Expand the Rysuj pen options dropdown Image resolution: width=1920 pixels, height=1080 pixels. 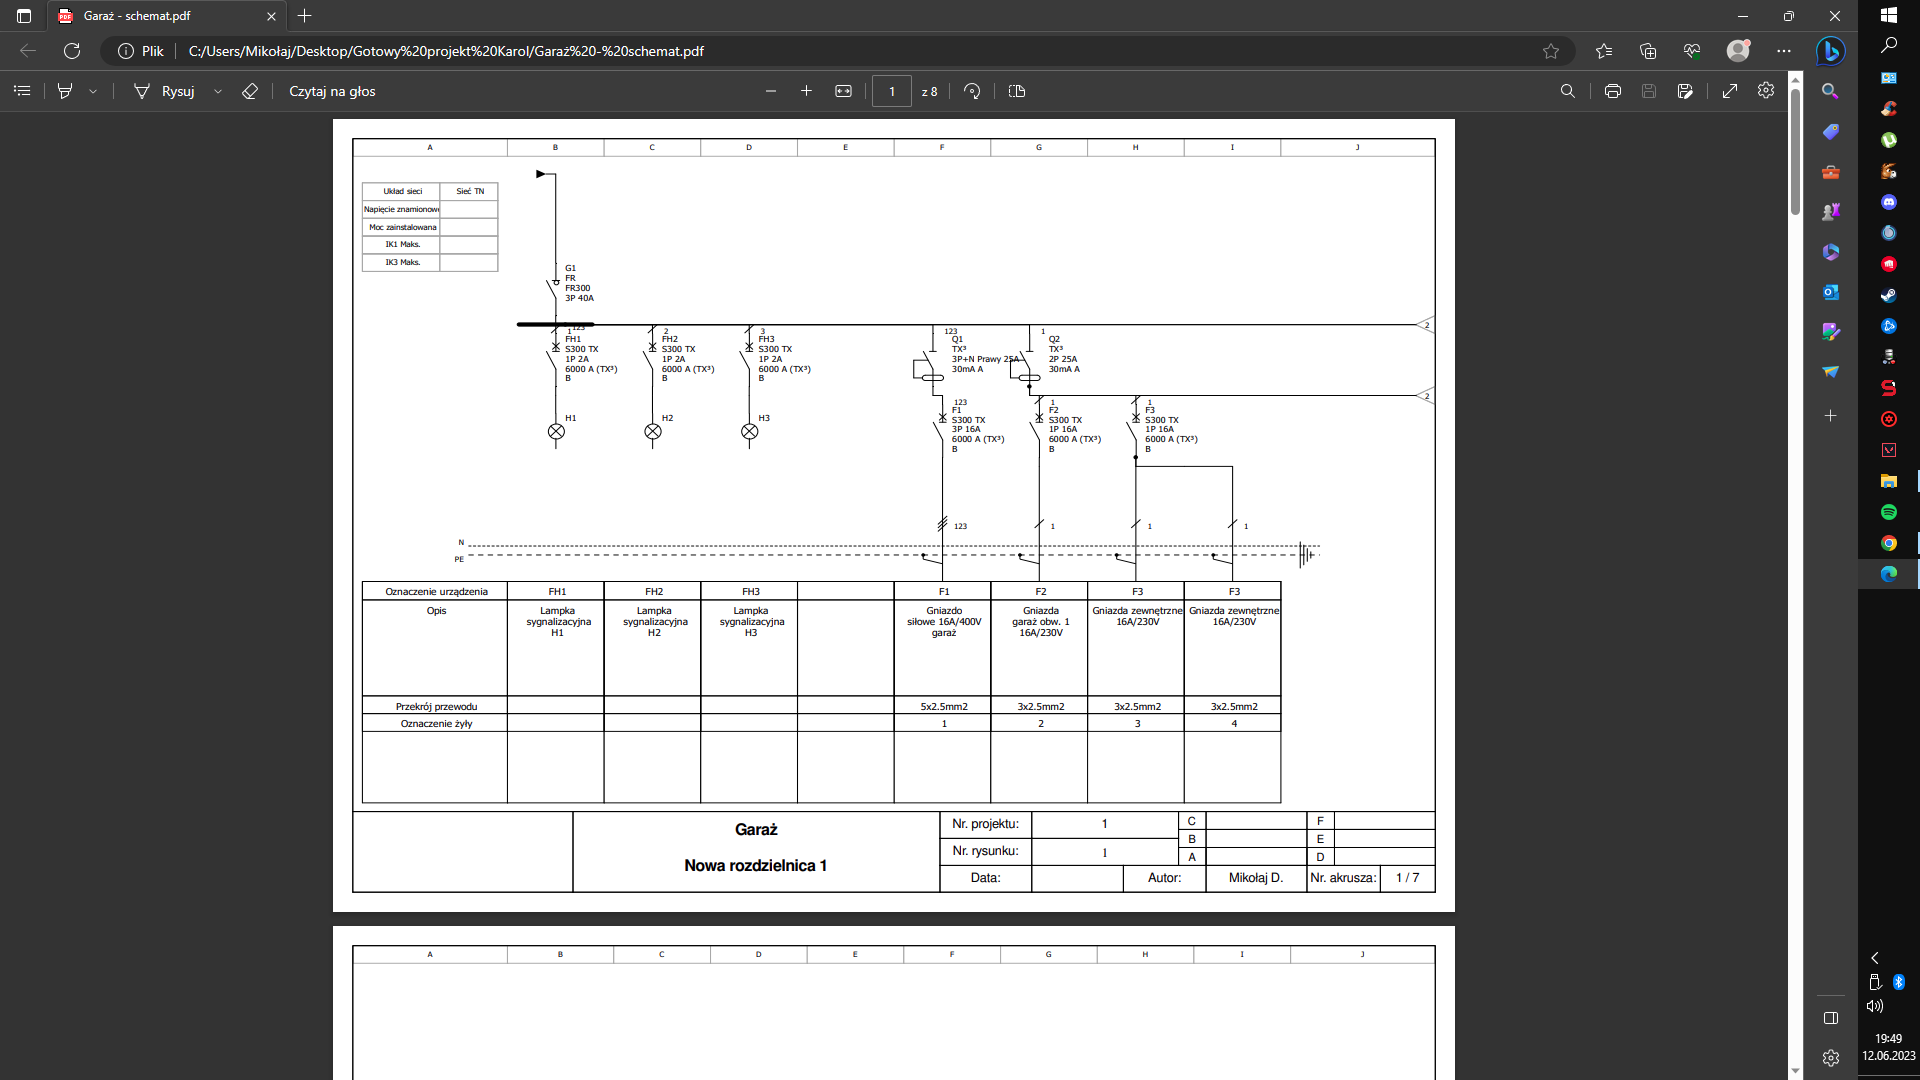coord(218,91)
